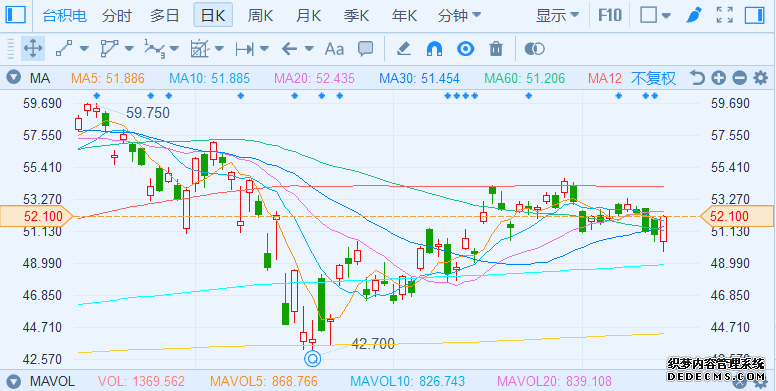
Task: Click the minus zoom-out icon
Action: (x=739, y=78)
